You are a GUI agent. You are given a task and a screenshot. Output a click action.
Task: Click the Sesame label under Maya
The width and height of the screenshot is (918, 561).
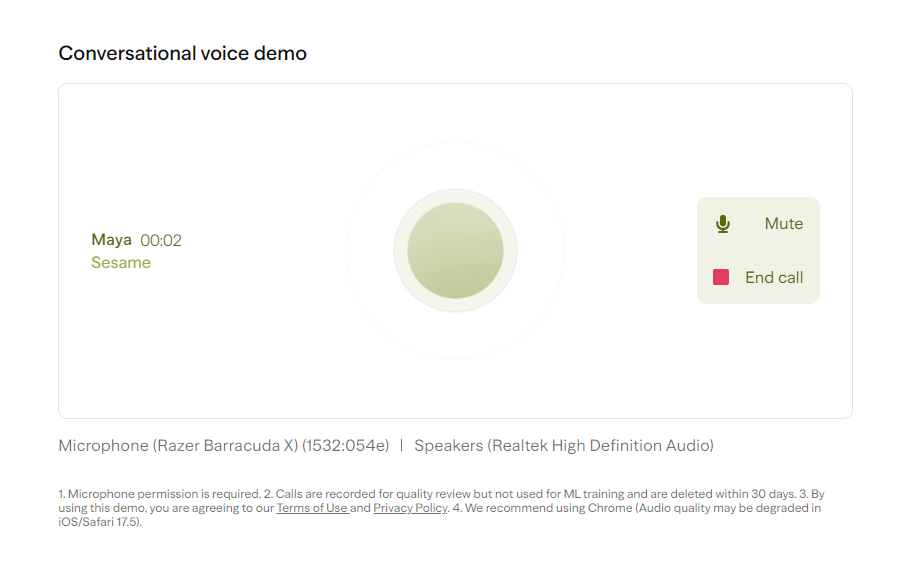(x=121, y=263)
